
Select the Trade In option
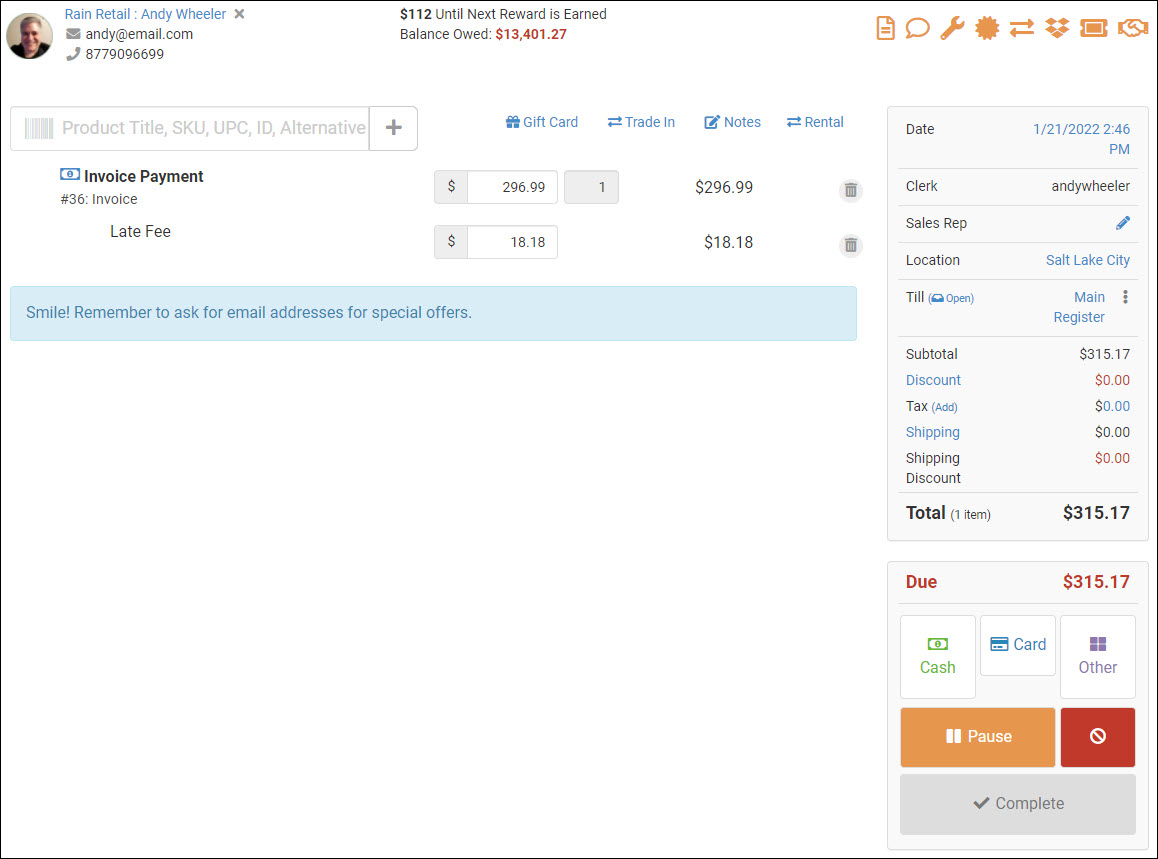coord(641,121)
